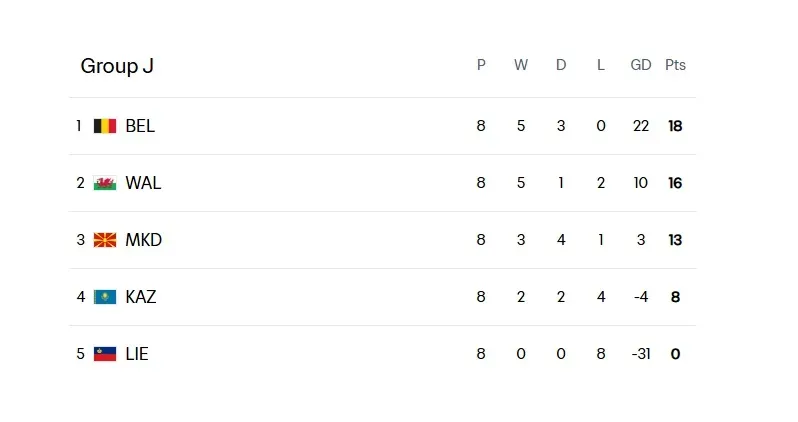Open the BEL team link
The width and height of the screenshot is (798, 422).
[140, 126]
